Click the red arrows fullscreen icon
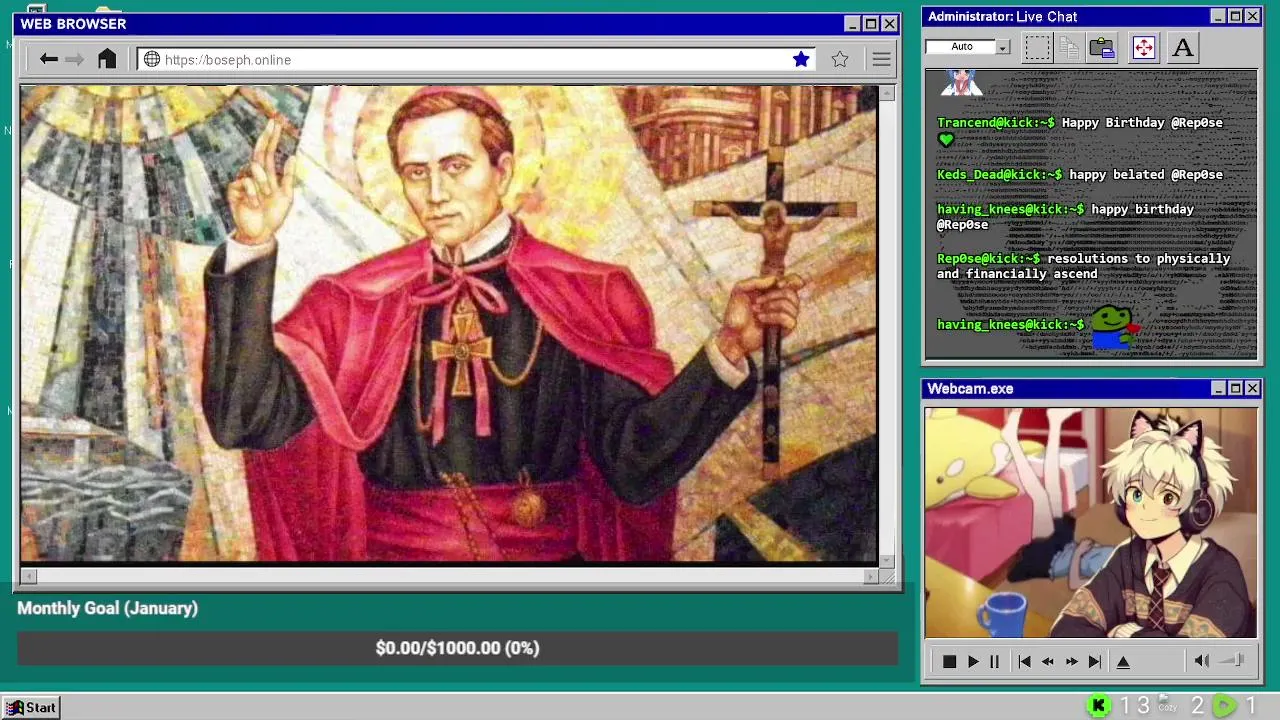1280x720 pixels. pos(1143,47)
